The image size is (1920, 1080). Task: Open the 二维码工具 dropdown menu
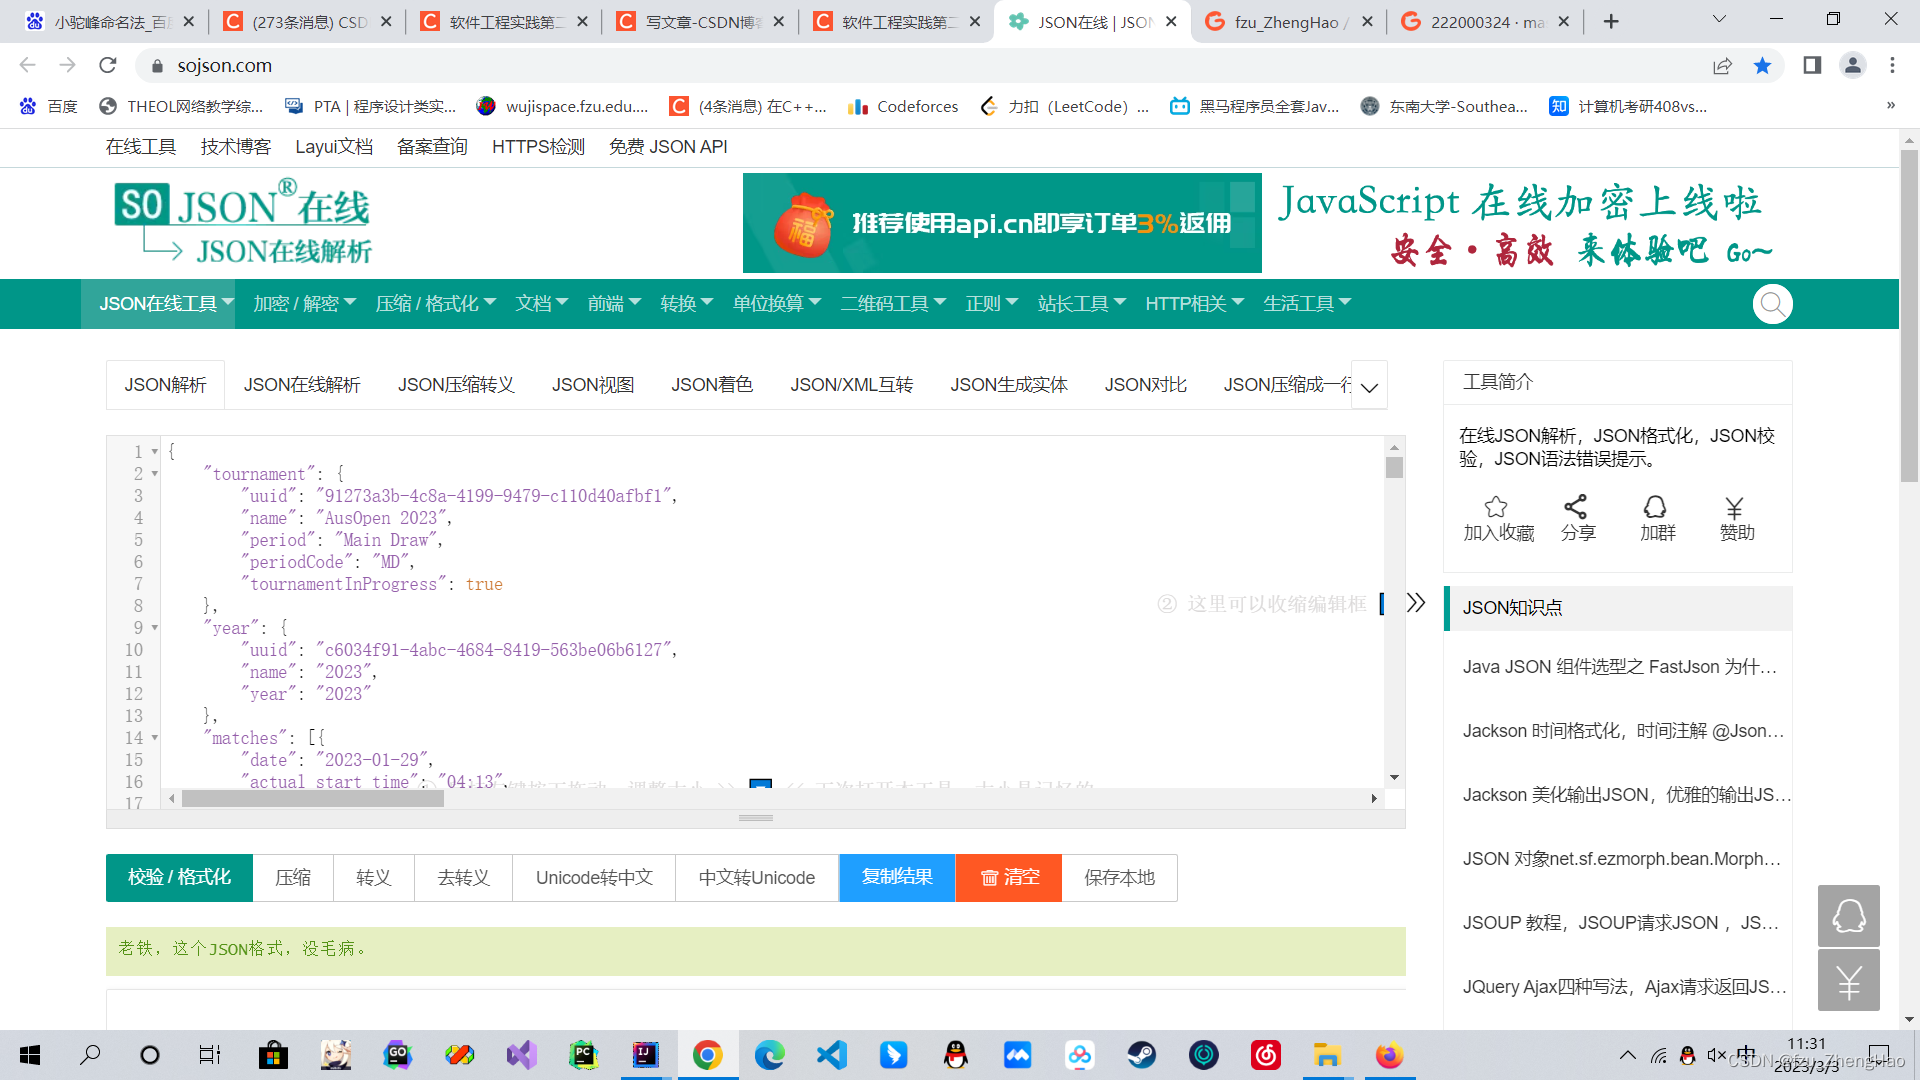pyautogui.click(x=892, y=304)
